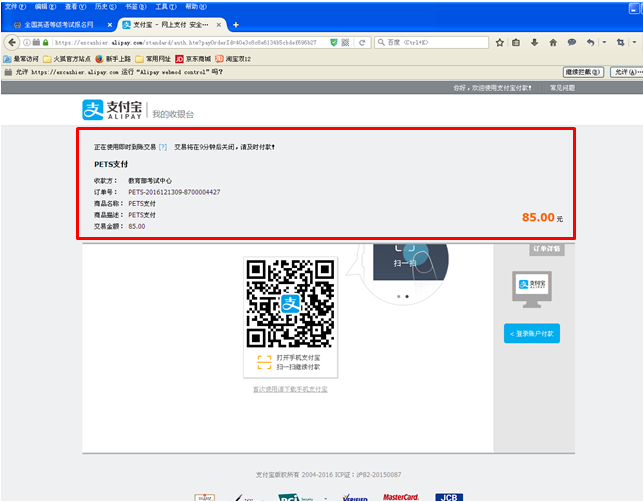Screen dimensions: 643x502
Task: Switch to the 全国英语等级考试报名网 tab
Action: 58,24
